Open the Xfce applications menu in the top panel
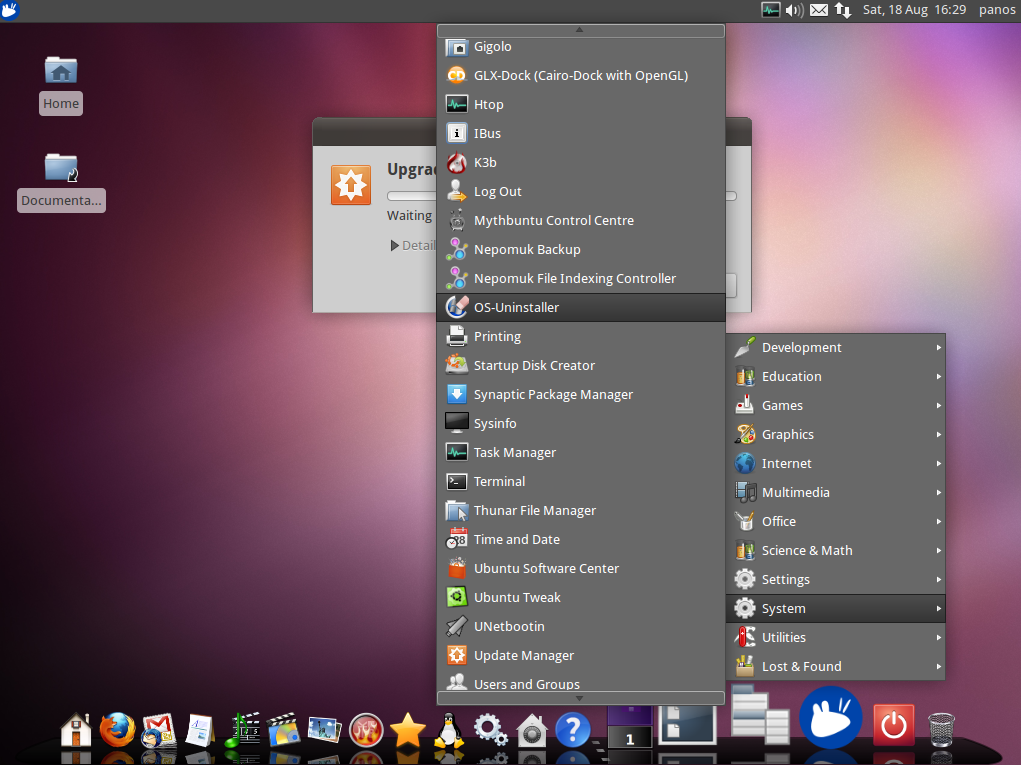The image size is (1021, 765). coord(10,10)
